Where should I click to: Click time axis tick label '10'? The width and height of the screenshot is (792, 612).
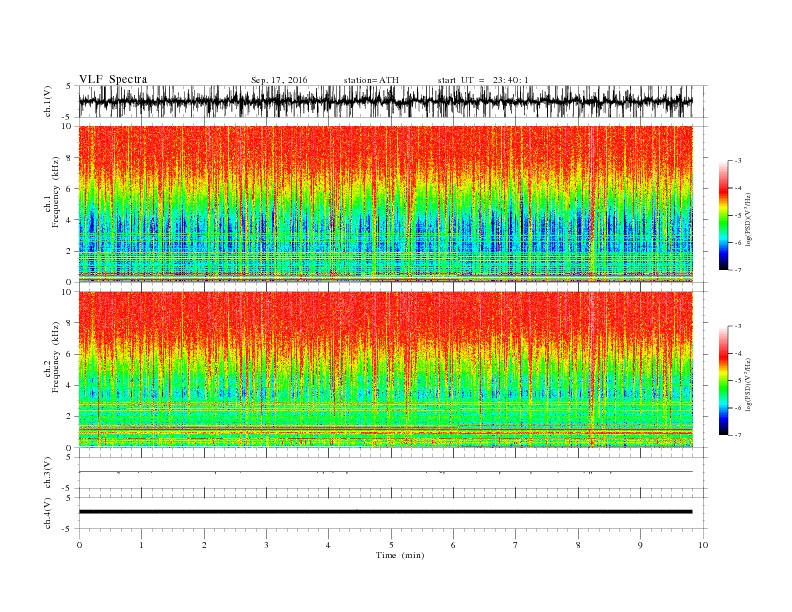[x=703, y=545]
